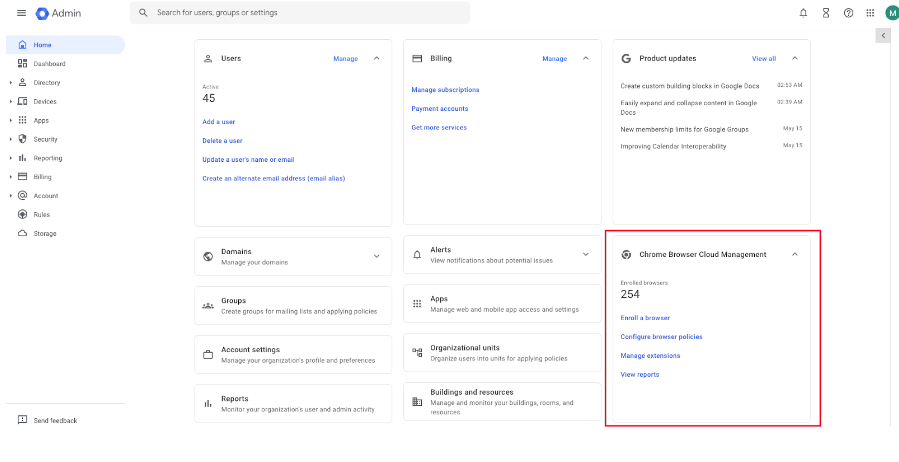Click the Storage cloud icon in the sidebar

pyautogui.click(x=22, y=234)
